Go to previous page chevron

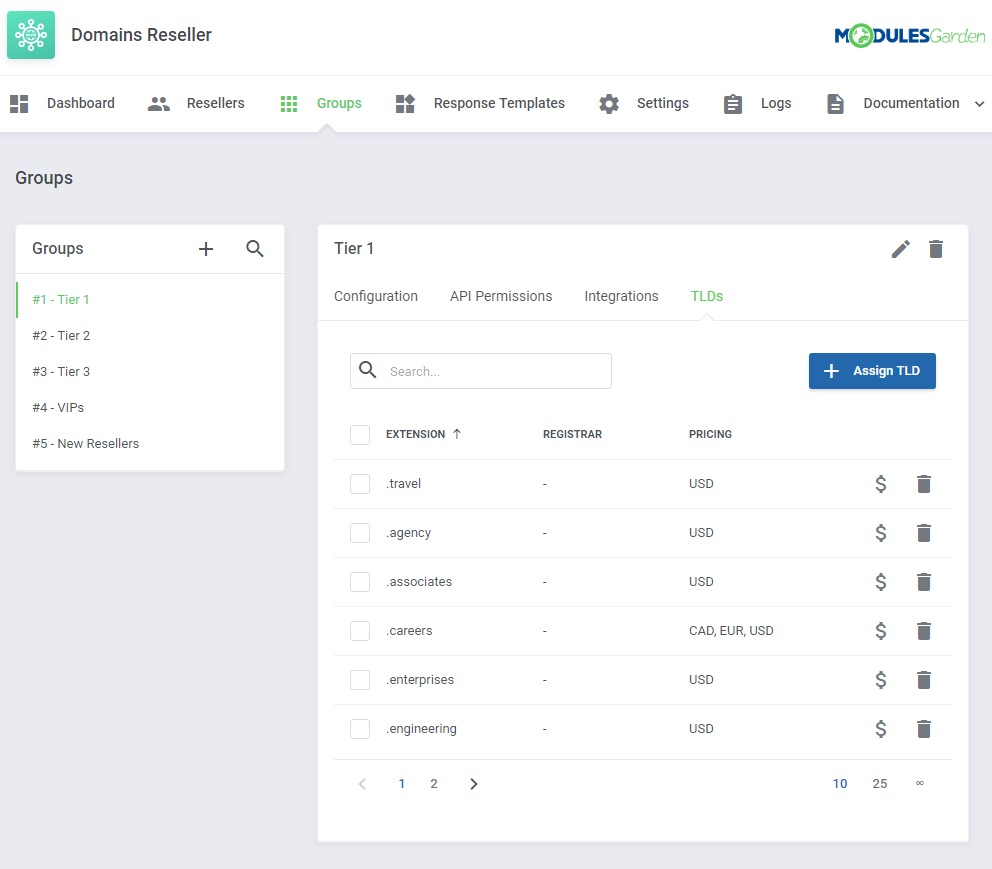(363, 784)
